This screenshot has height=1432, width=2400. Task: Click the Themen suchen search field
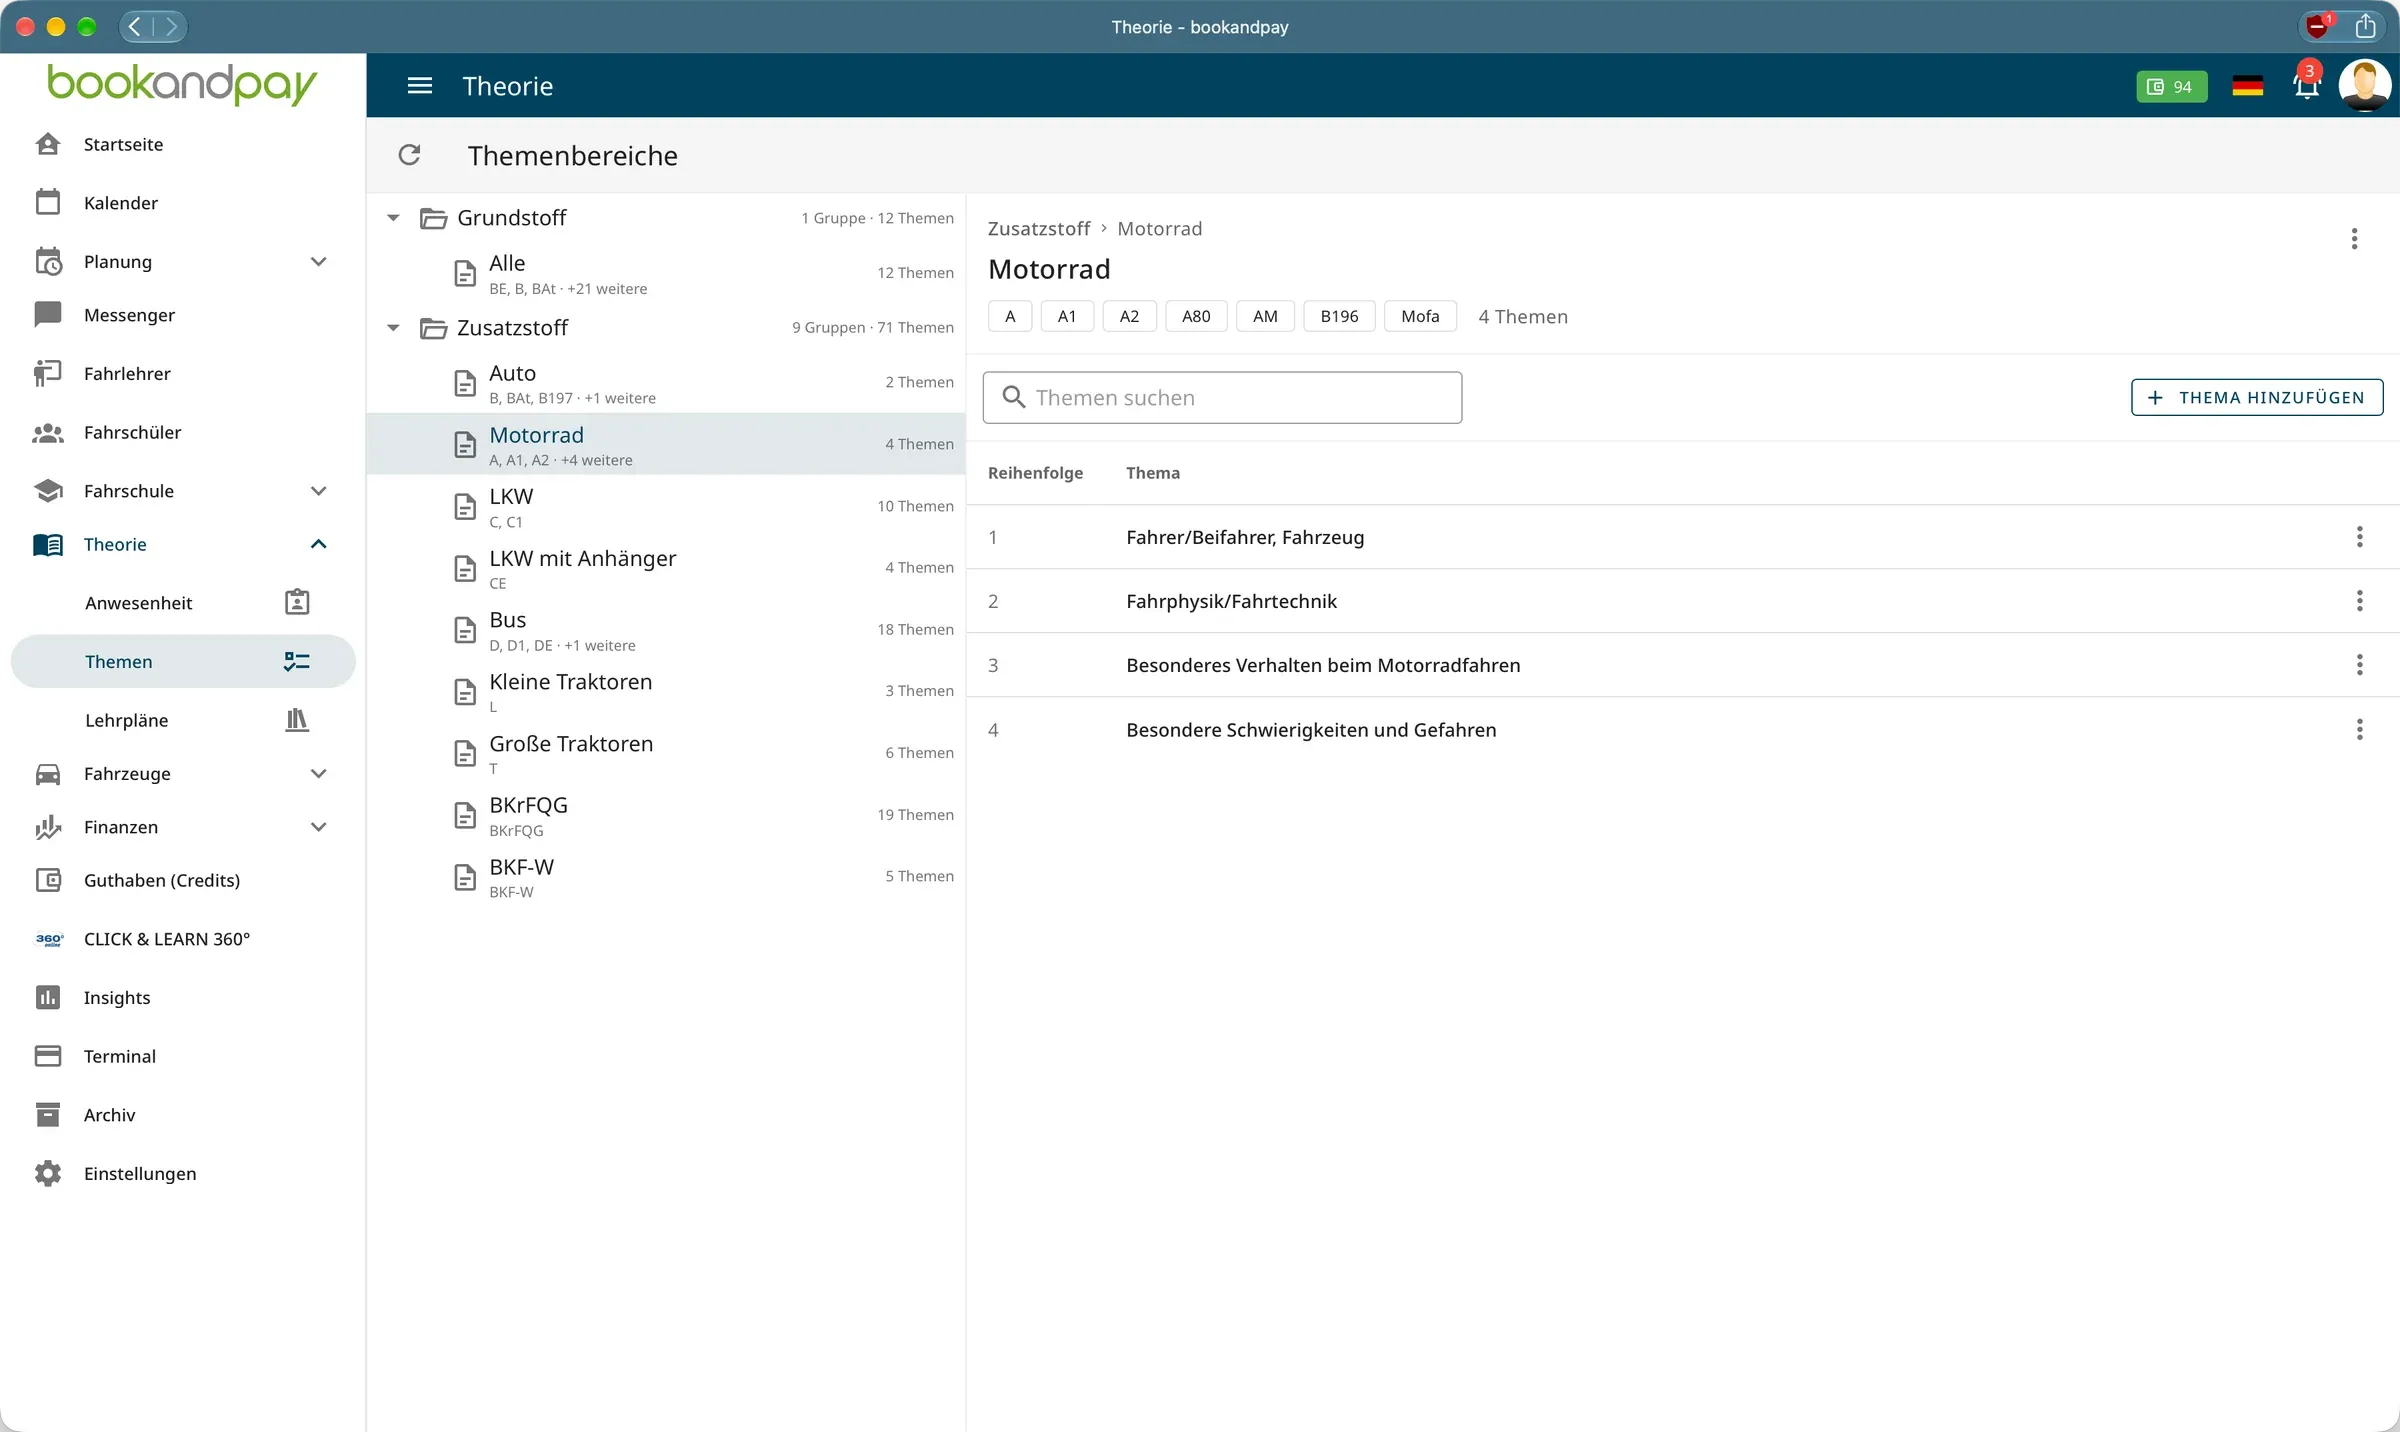[1222, 398]
